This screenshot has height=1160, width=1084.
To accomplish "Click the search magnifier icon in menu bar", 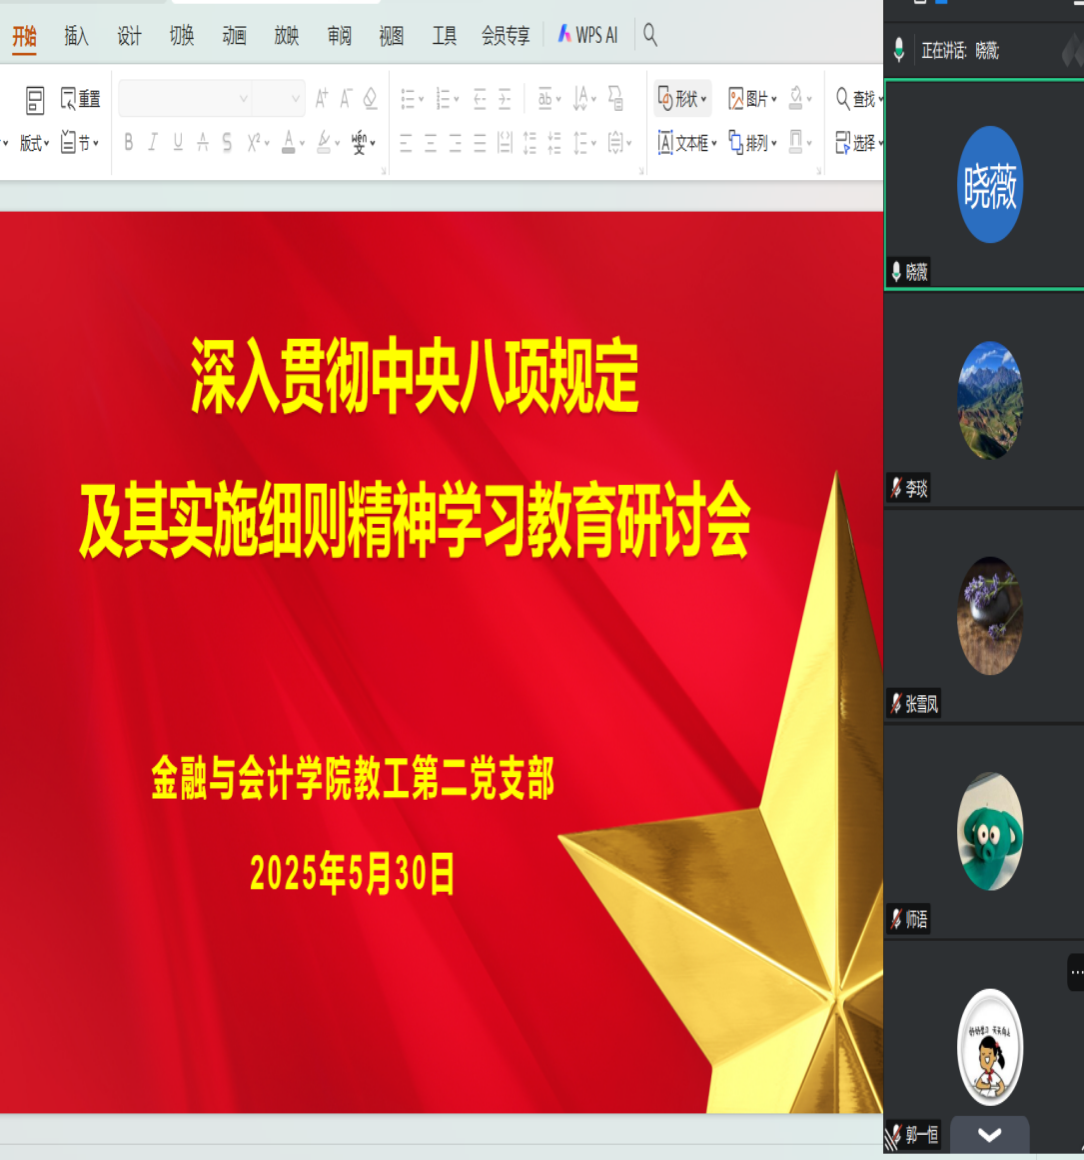I will coord(650,36).
